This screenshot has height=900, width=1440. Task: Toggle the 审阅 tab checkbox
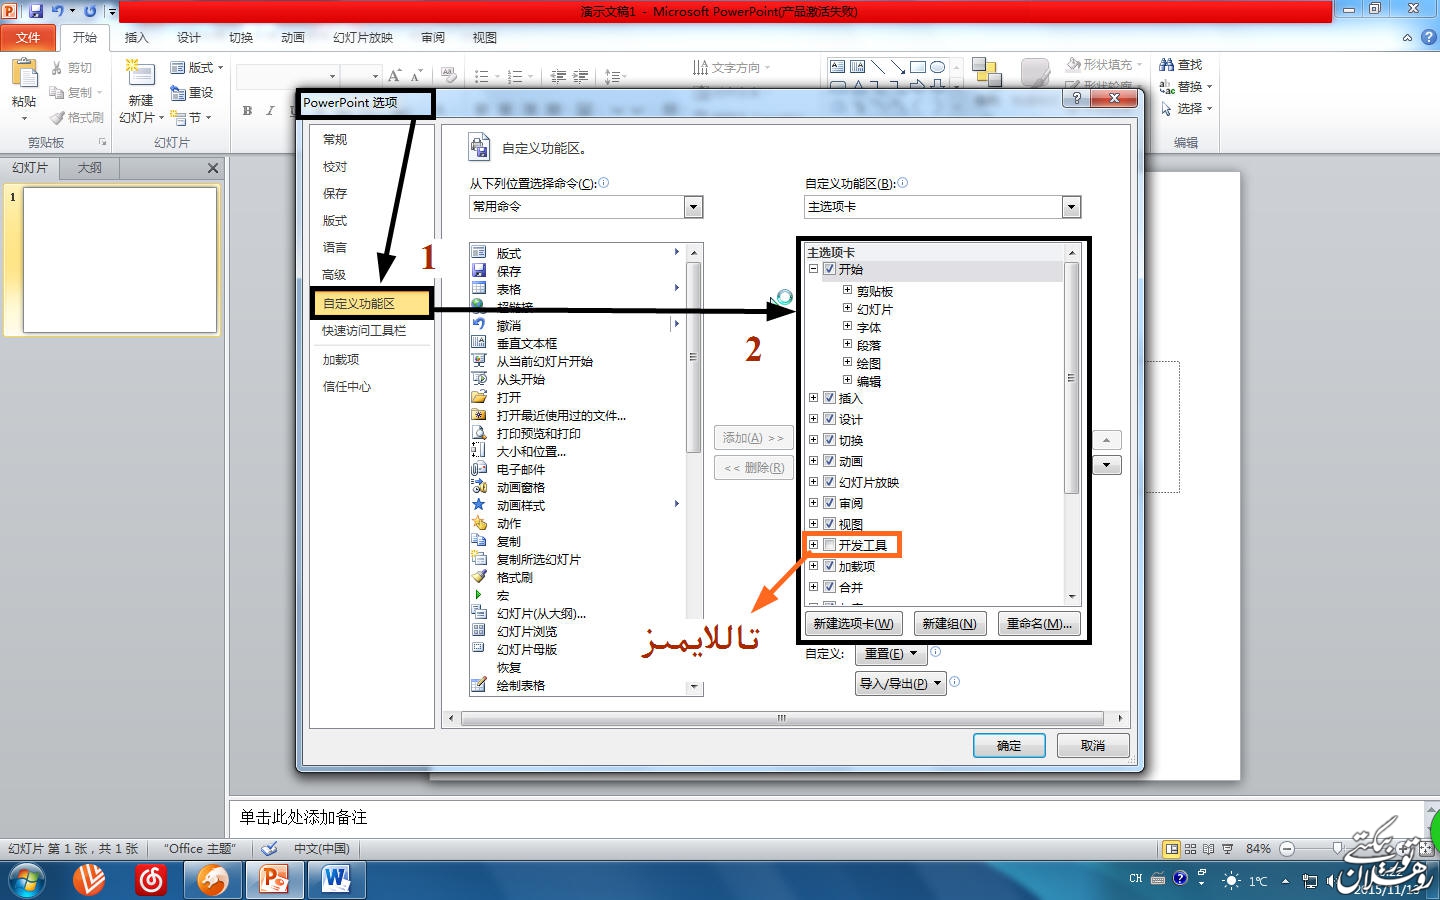coord(829,503)
